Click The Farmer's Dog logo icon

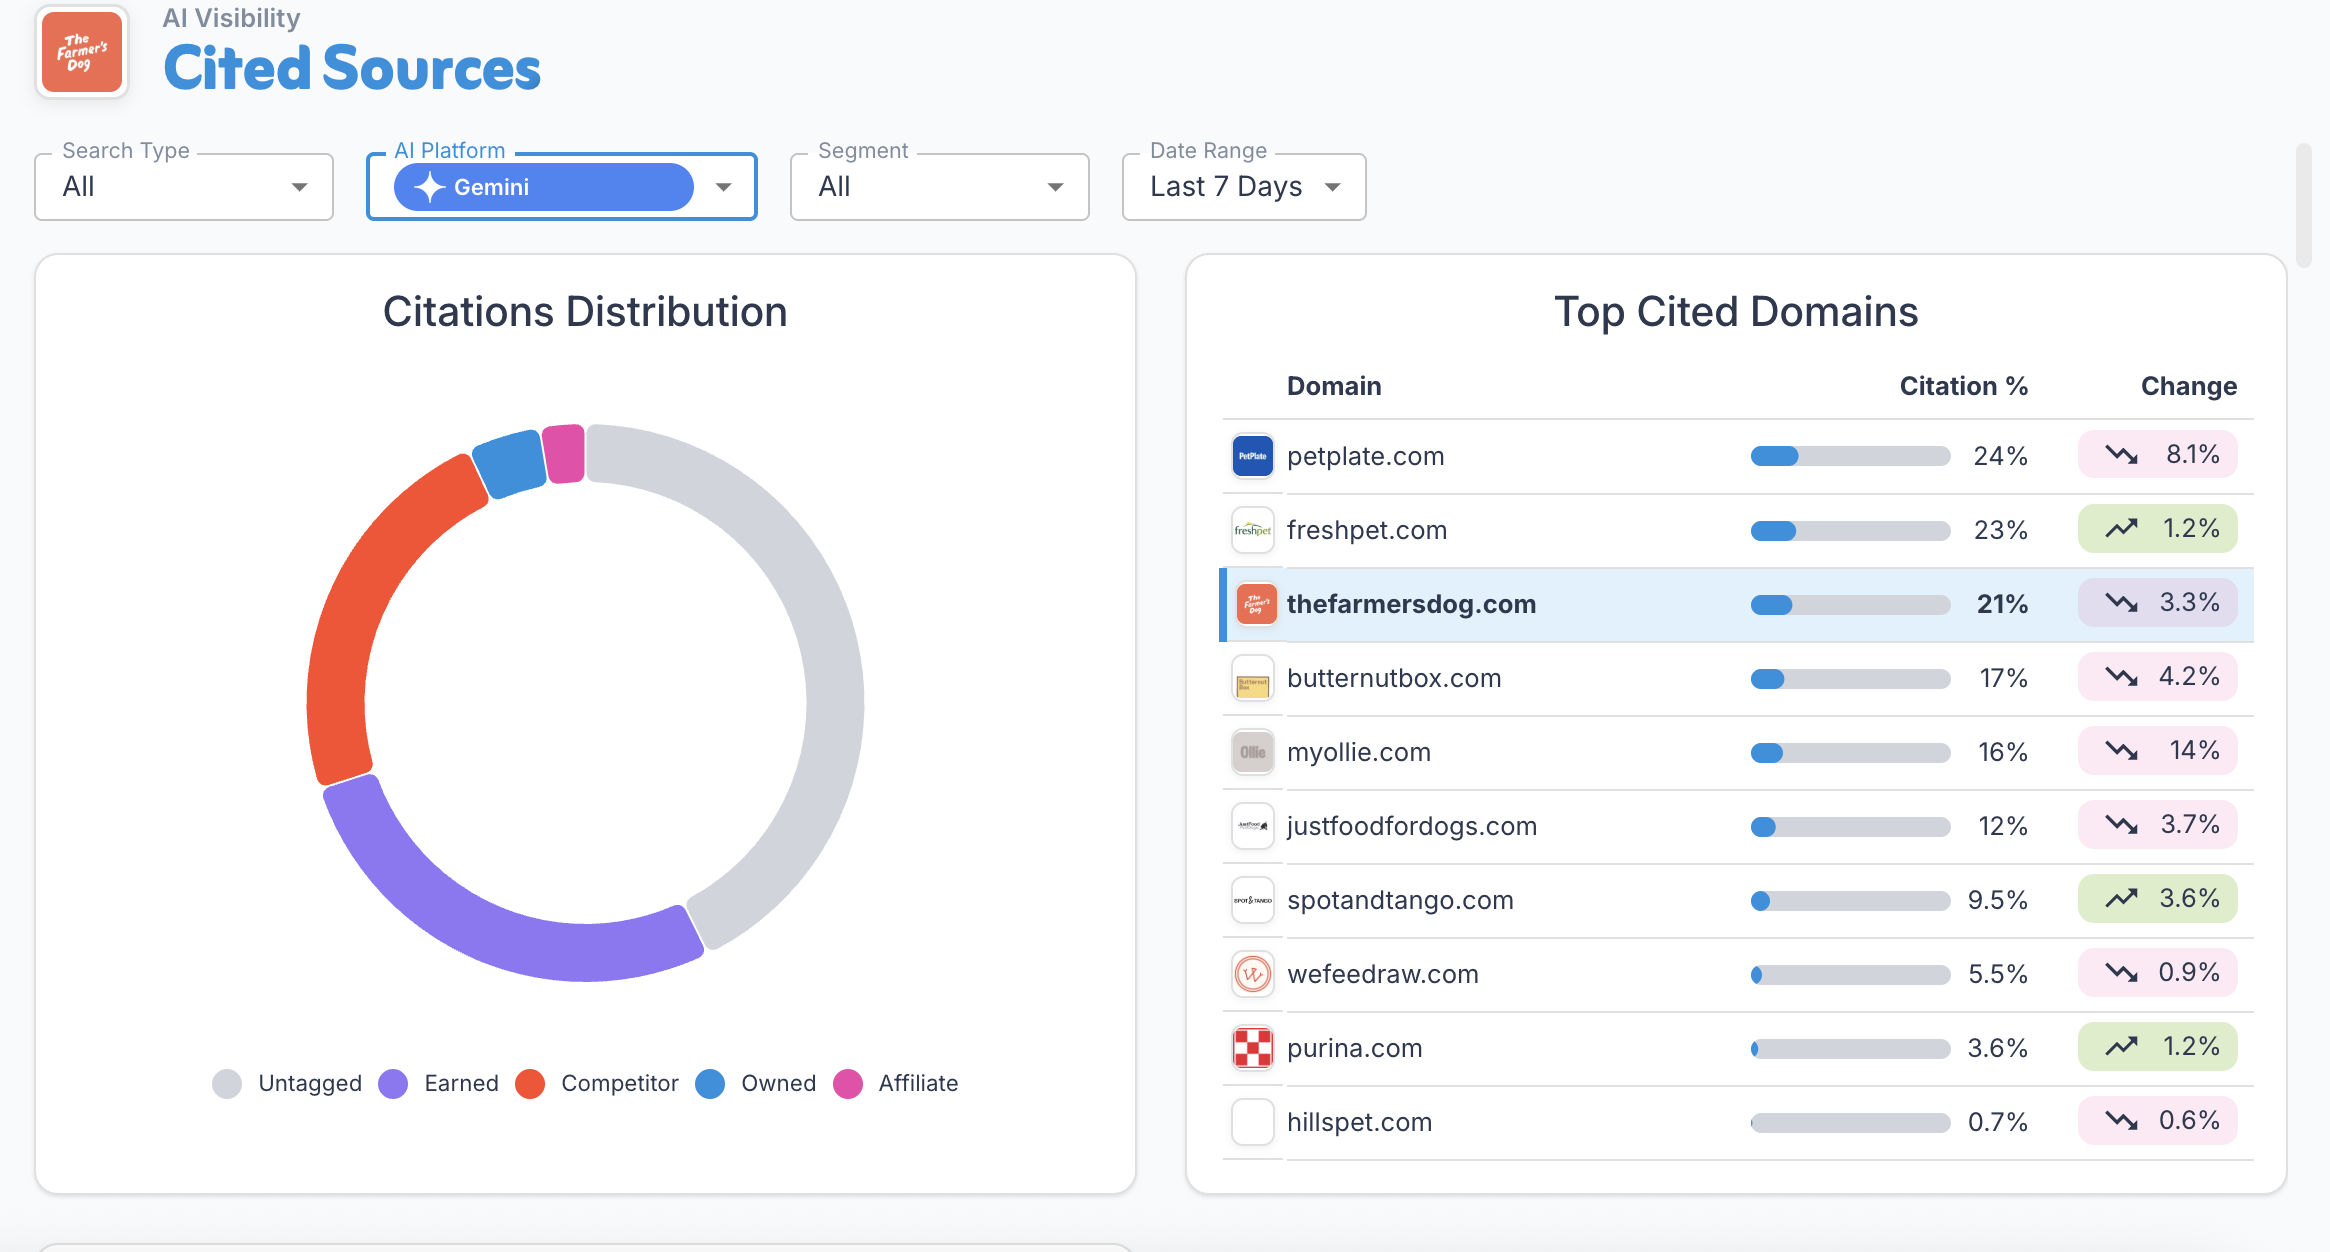(x=82, y=53)
